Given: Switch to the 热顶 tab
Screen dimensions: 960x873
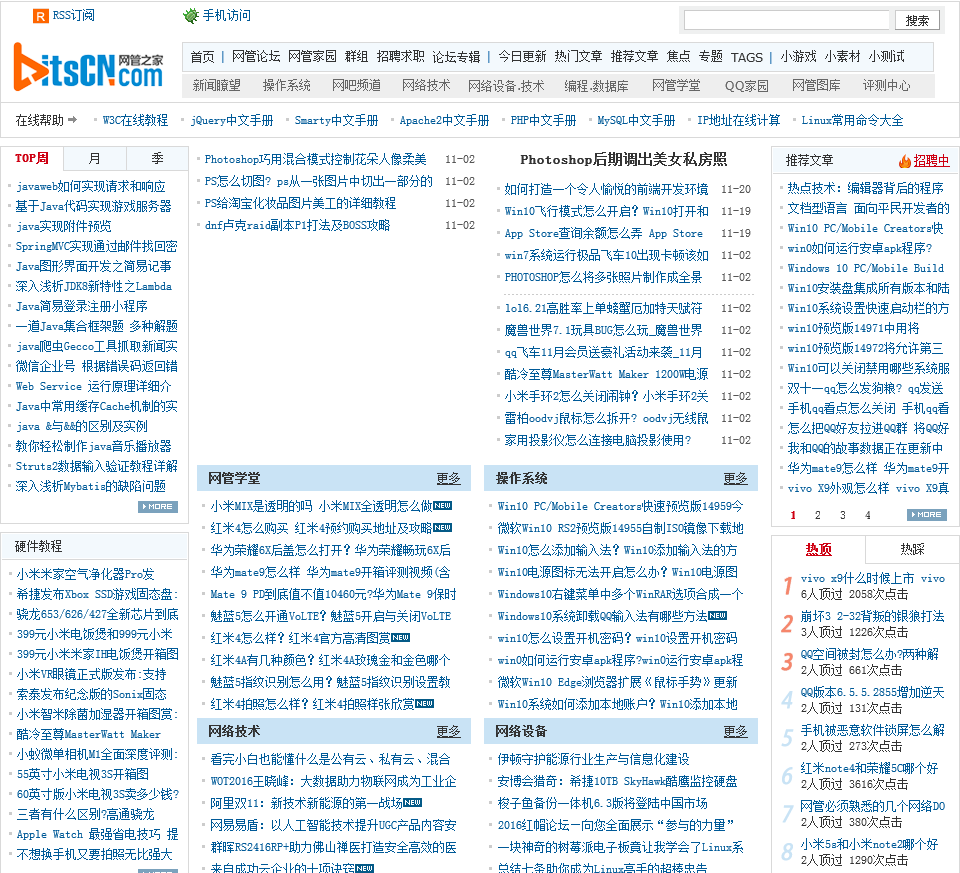Looking at the screenshot, I should click(819, 550).
